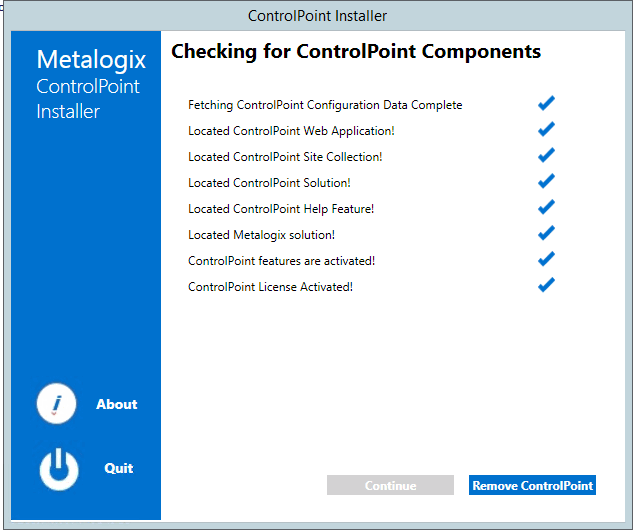This screenshot has width=633, height=530.
Task: Click the Located ControlPoint Web Application text
Action: click(291, 131)
